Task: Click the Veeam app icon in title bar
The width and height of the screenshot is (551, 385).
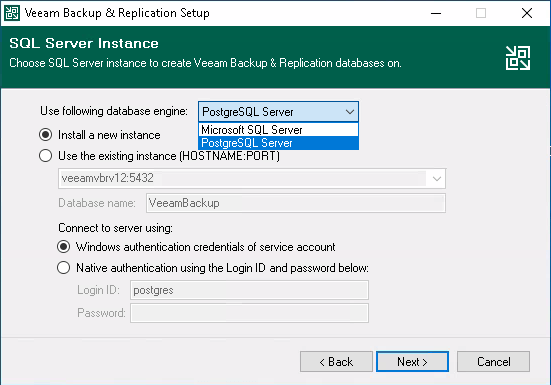Action: pos(12,13)
